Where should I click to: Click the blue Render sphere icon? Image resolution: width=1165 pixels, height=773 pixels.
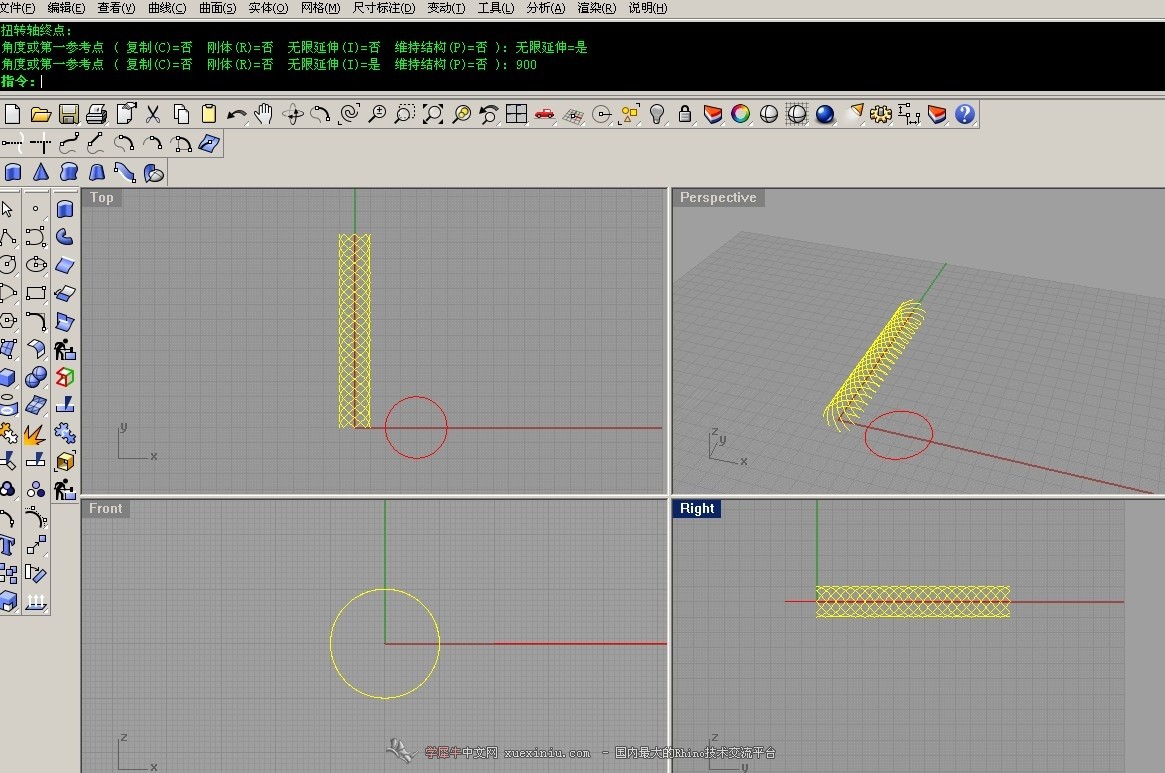(825, 114)
